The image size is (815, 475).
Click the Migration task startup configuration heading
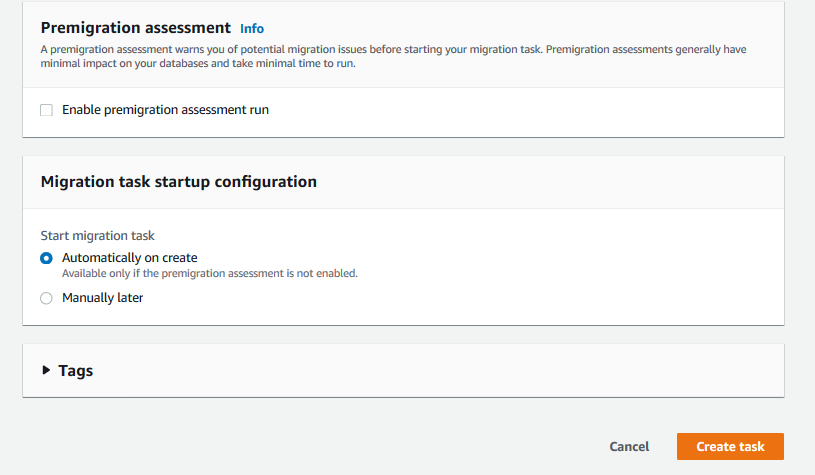(x=178, y=182)
